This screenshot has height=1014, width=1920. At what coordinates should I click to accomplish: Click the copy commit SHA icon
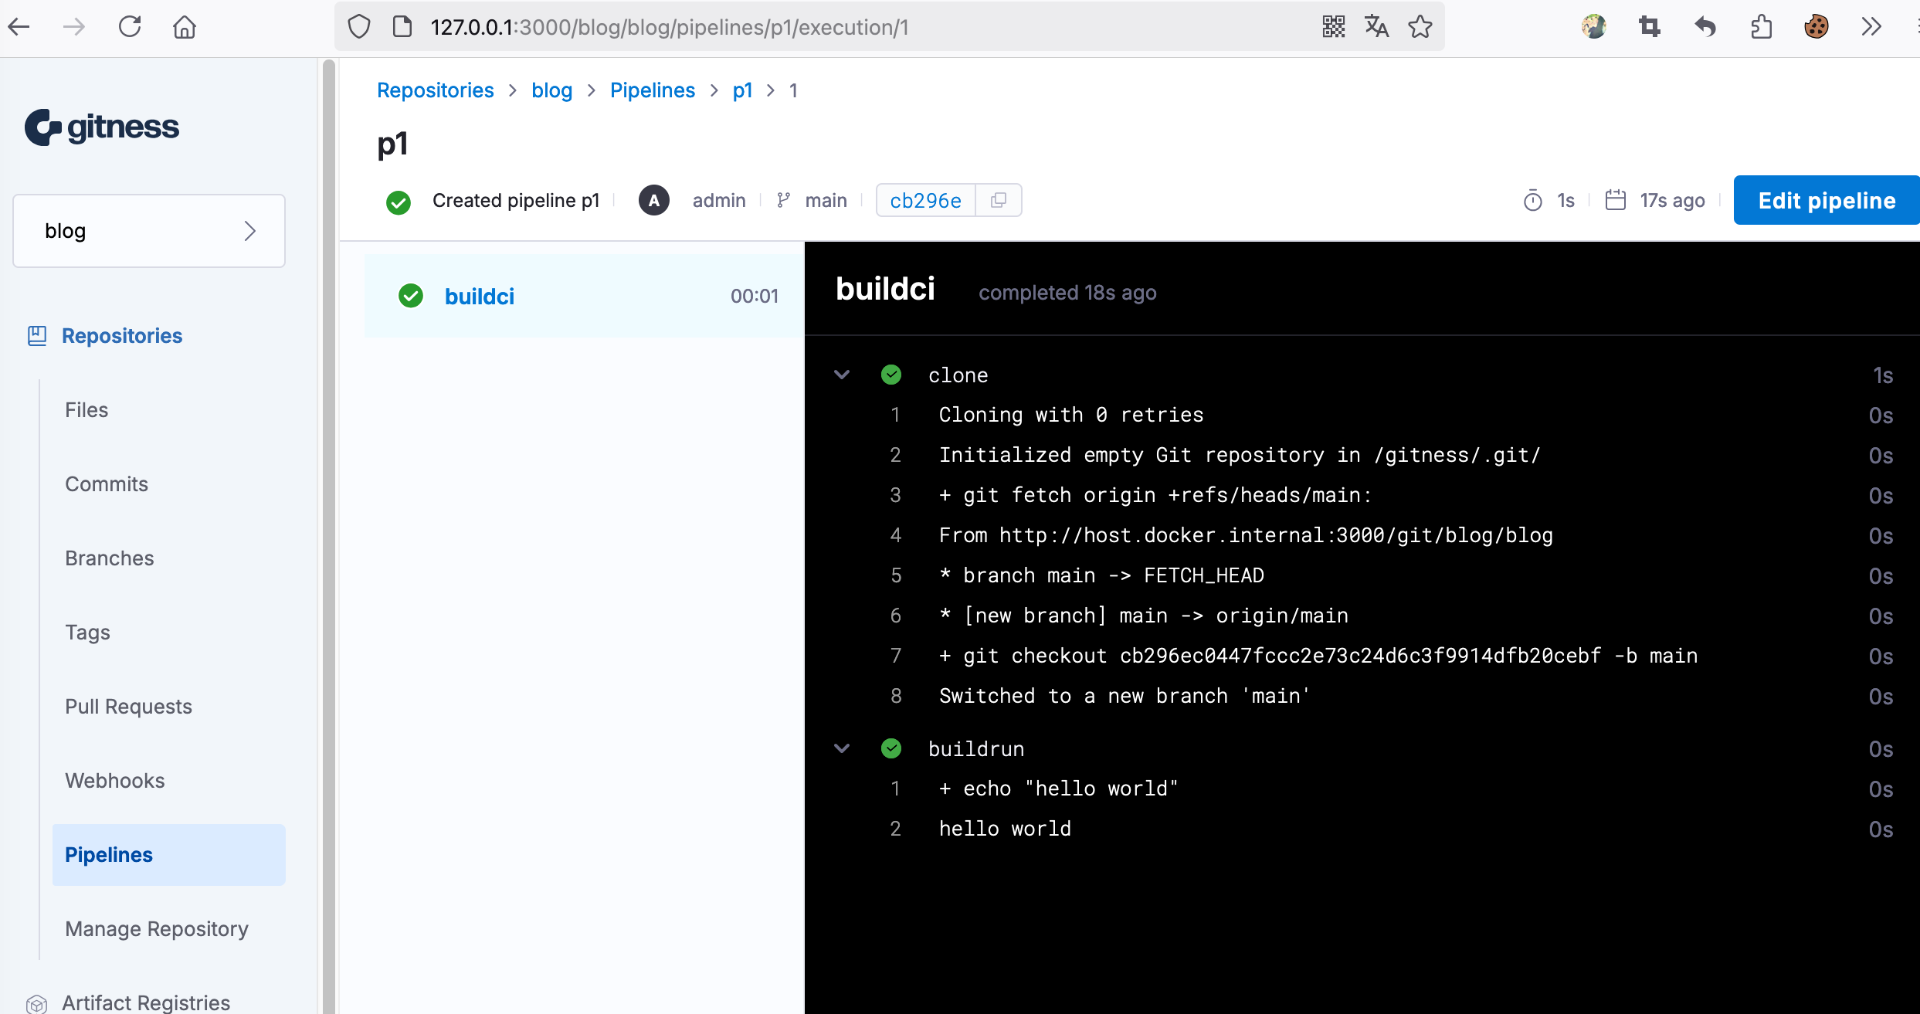[x=998, y=201]
